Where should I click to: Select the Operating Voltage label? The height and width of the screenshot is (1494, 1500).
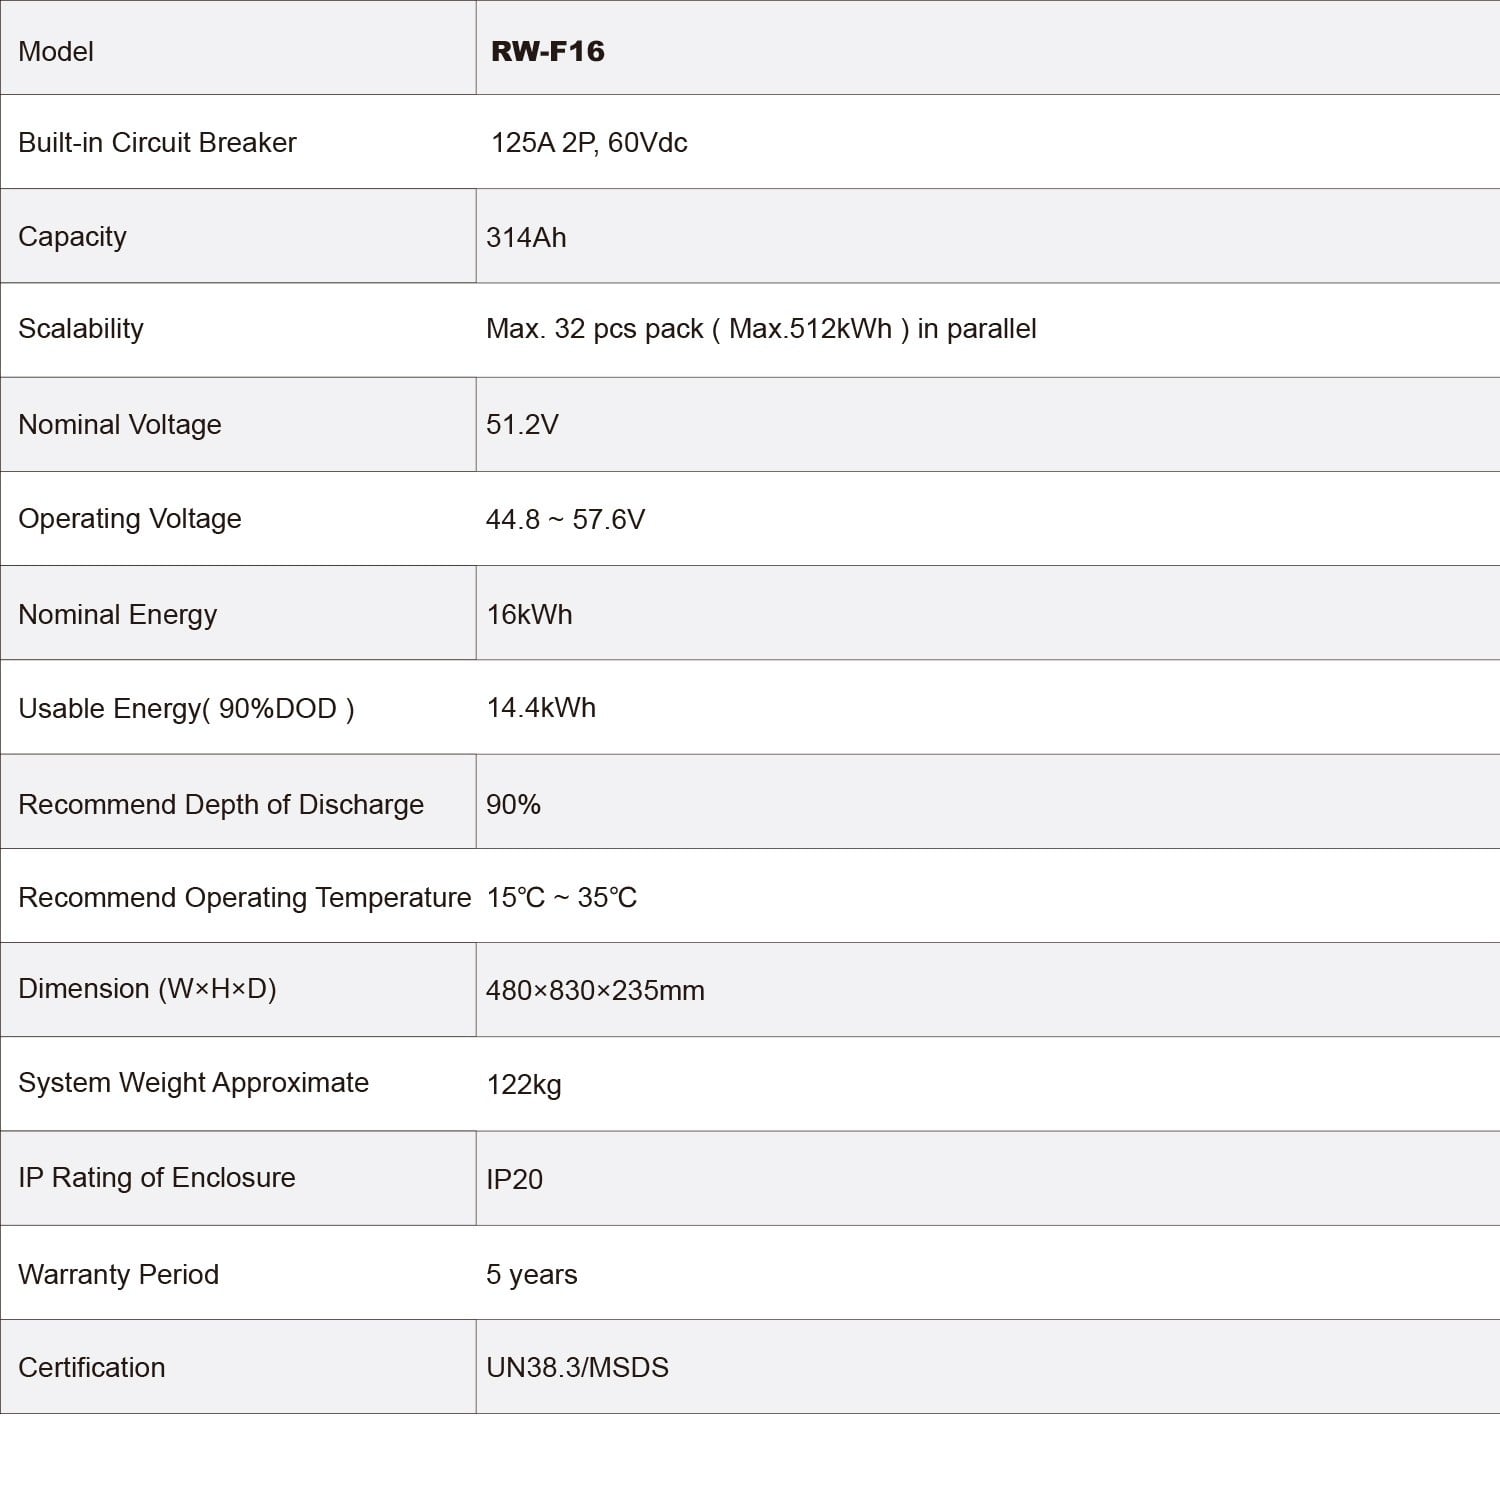coord(130,518)
